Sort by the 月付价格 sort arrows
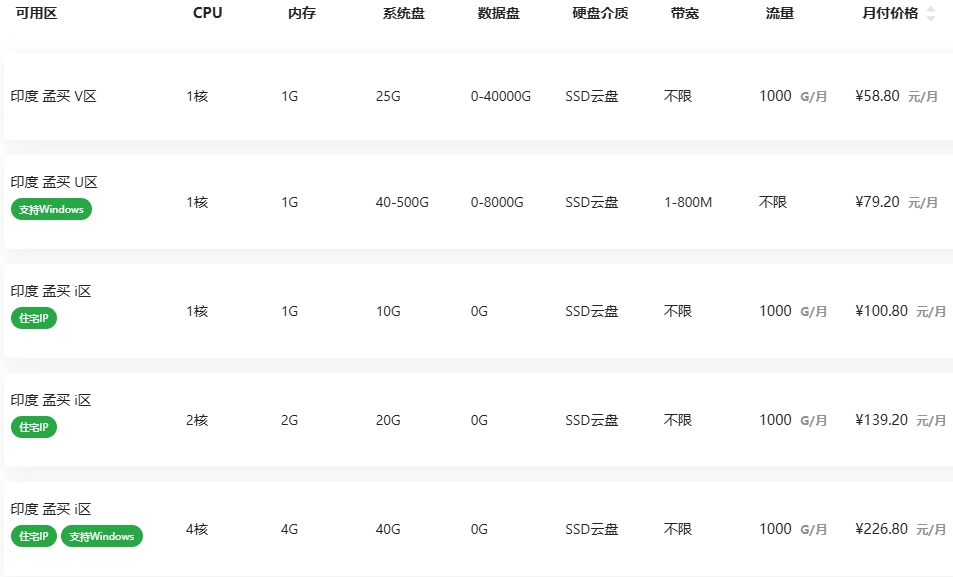Screen dimensions: 953x577 tap(931, 14)
